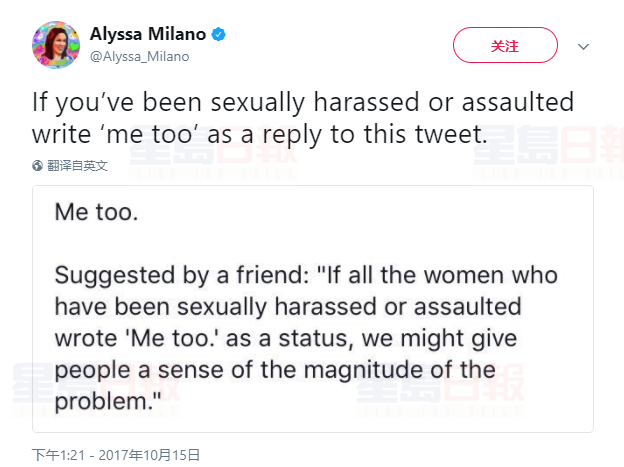
Task: Click the 翻译自英文 translate link
Action: tap(78, 165)
